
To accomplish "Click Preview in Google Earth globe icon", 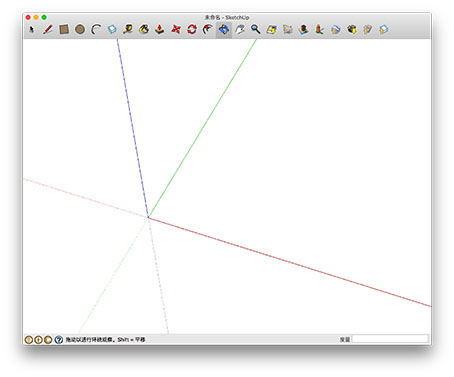I will pos(335,30).
